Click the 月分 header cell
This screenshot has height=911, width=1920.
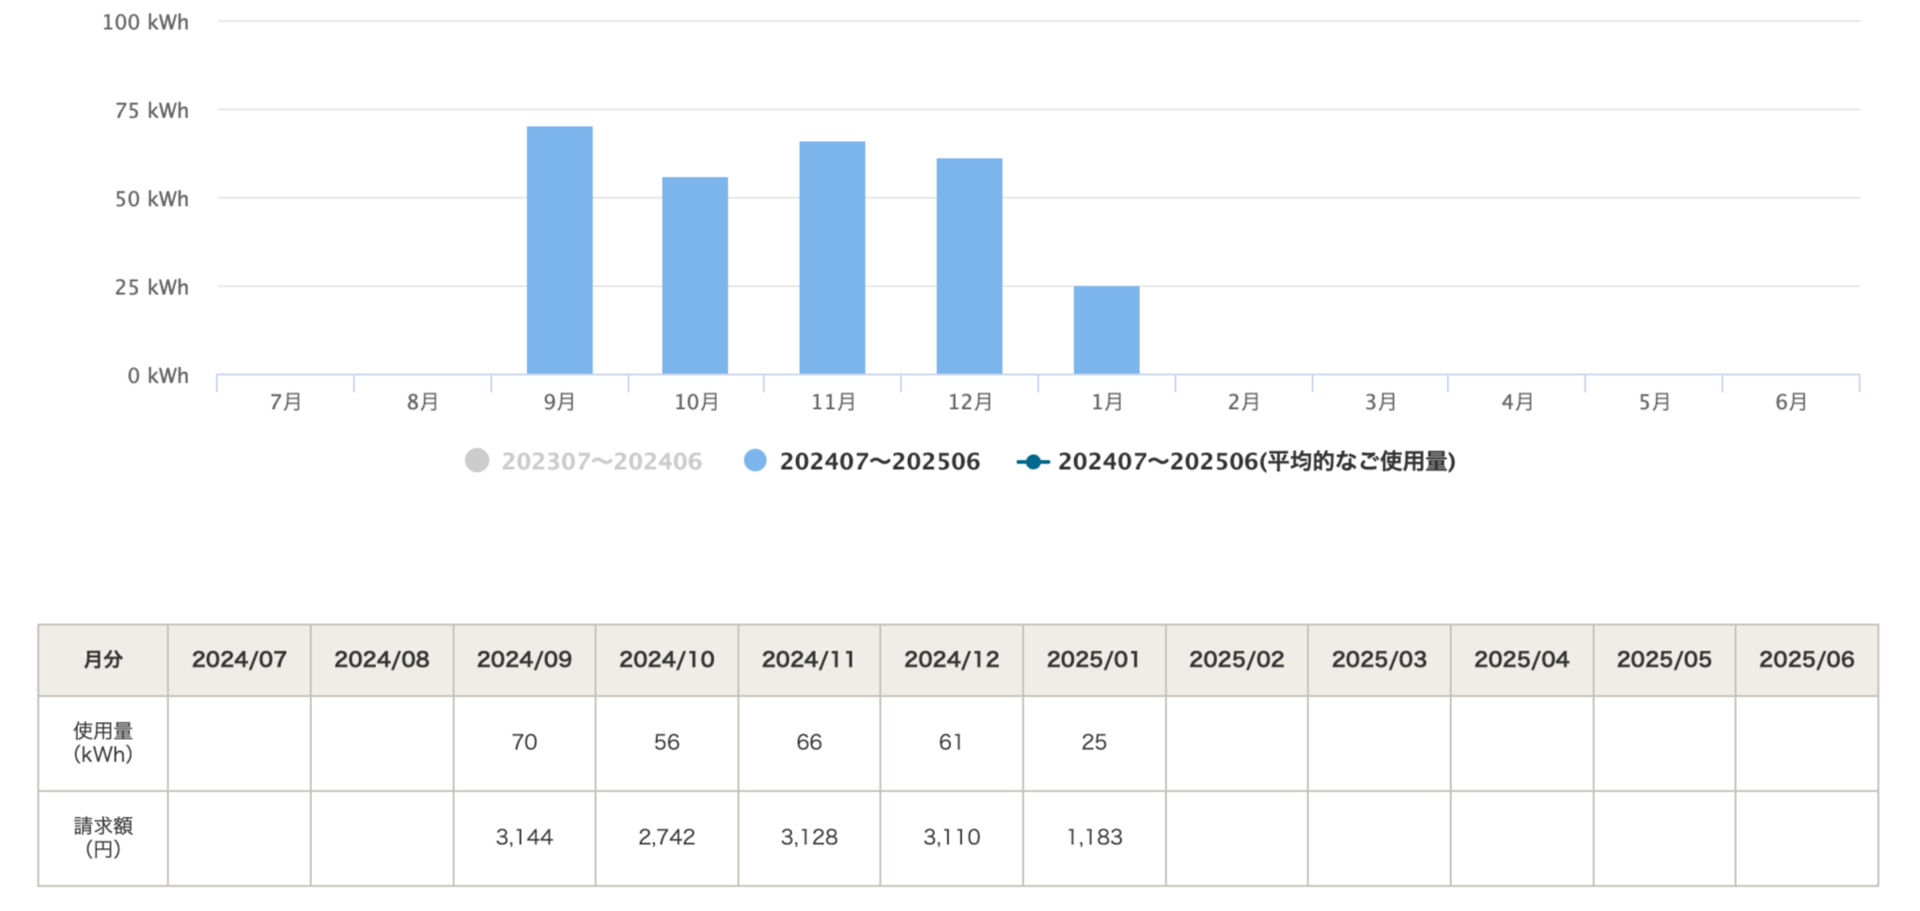(103, 660)
